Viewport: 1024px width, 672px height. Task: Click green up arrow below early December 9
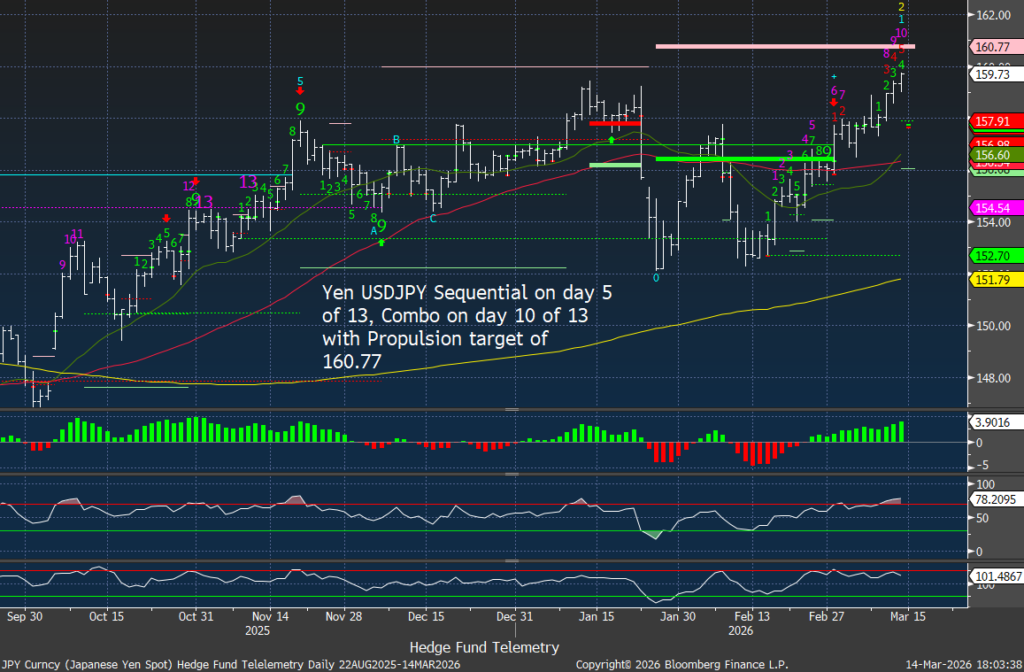(x=381, y=241)
